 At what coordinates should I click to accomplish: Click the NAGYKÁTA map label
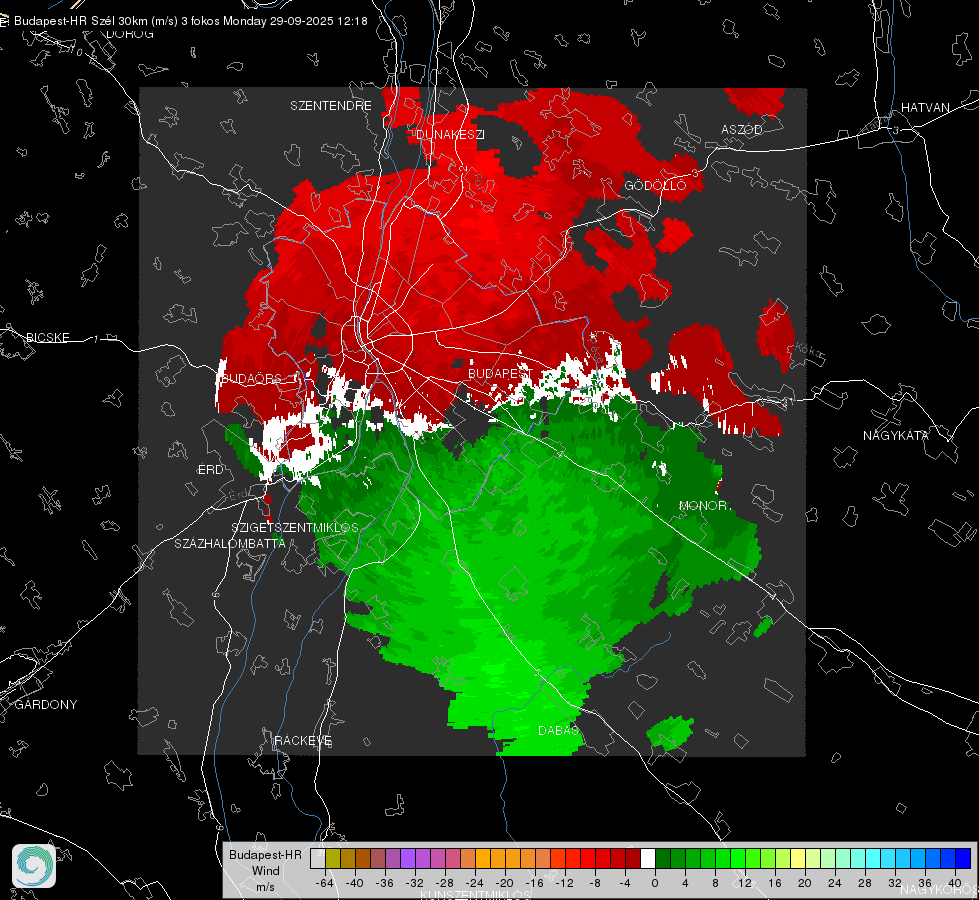[x=896, y=435]
